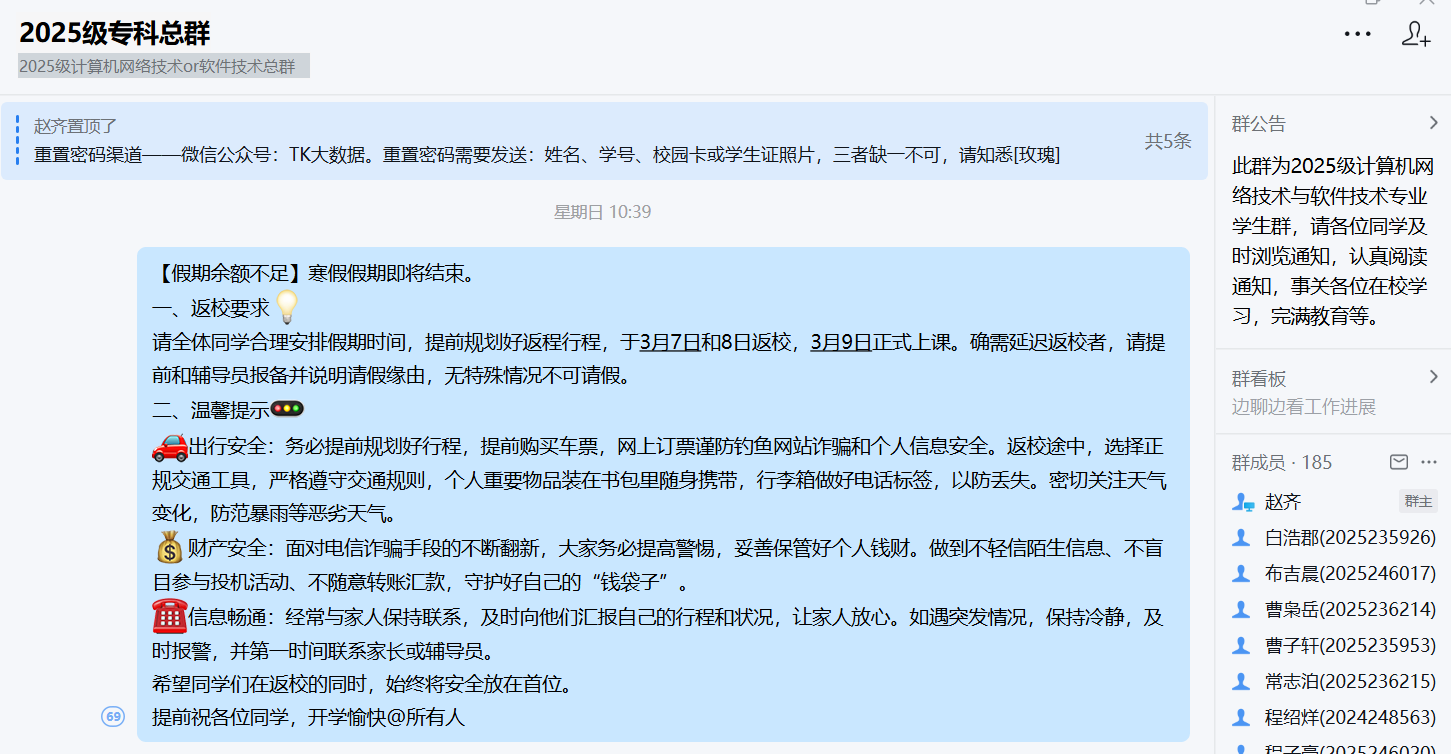This screenshot has height=754, width=1451.
Task: Open the three-dot menu beside 群成员
Action: 1429,462
